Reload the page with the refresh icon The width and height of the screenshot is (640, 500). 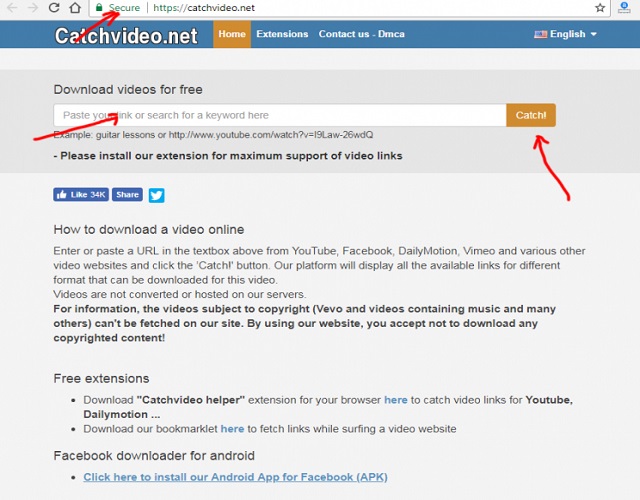[x=52, y=8]
